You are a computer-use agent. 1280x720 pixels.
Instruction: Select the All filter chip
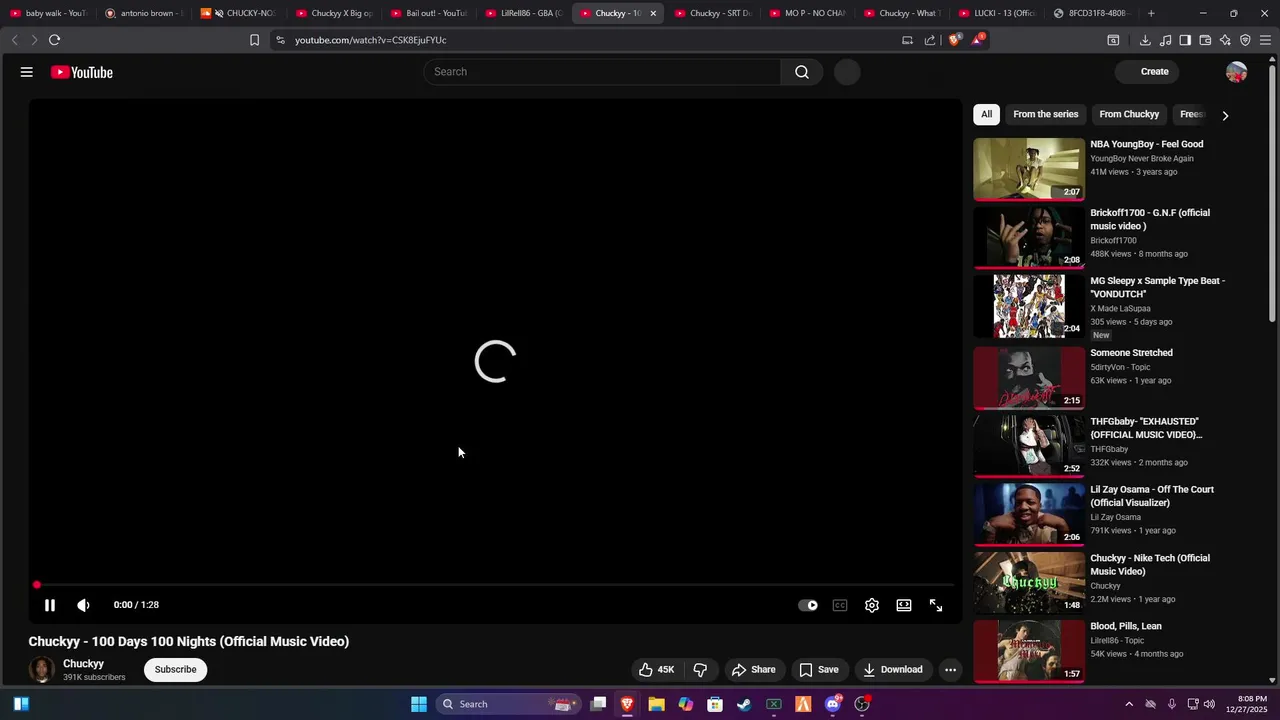pyautogui.click(x=987, y=114)
